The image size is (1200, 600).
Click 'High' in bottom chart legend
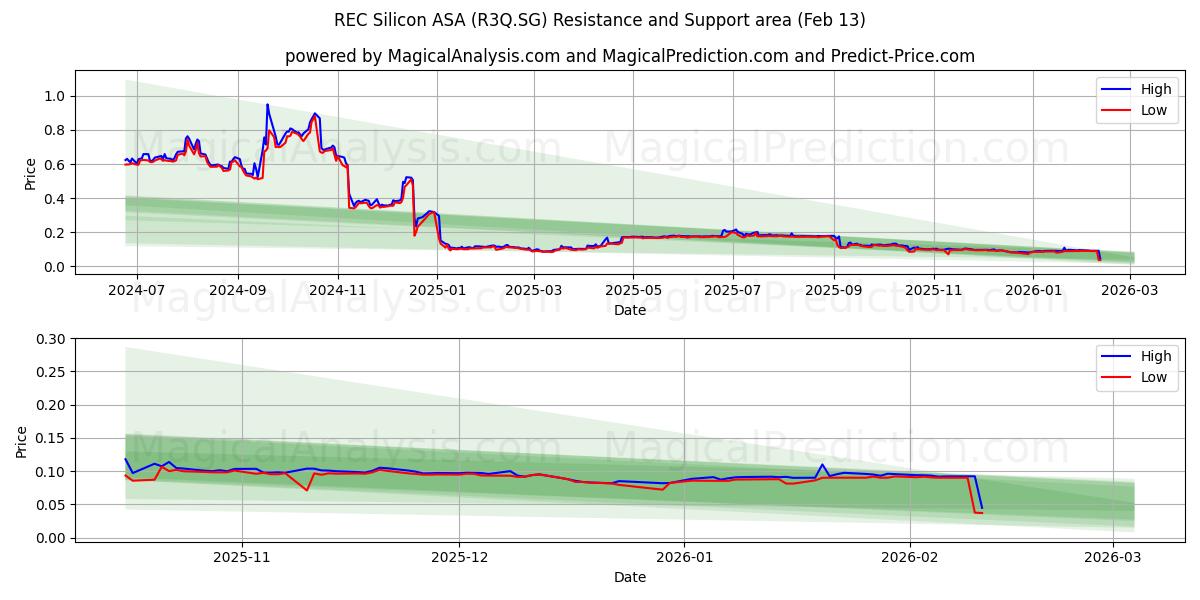coord(1156,356)
